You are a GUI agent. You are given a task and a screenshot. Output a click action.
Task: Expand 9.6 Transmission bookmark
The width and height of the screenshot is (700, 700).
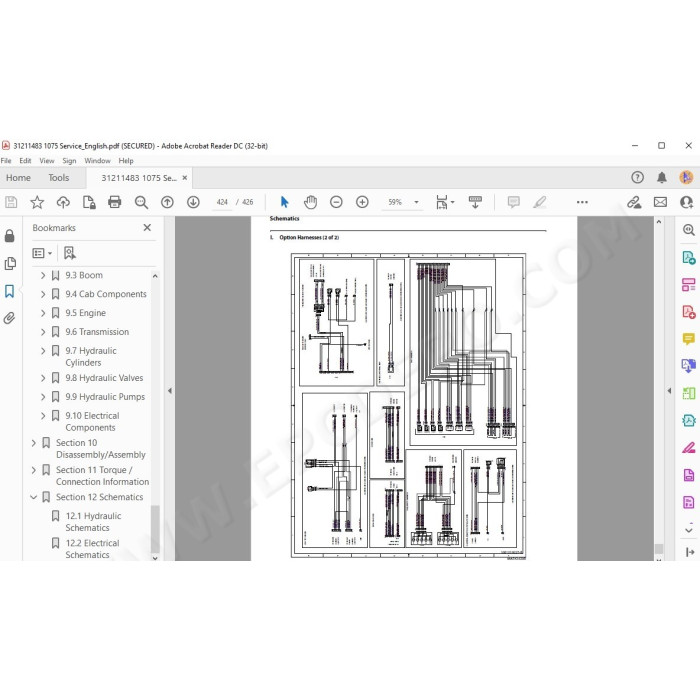pyautogui.click(x=43, y=332)
